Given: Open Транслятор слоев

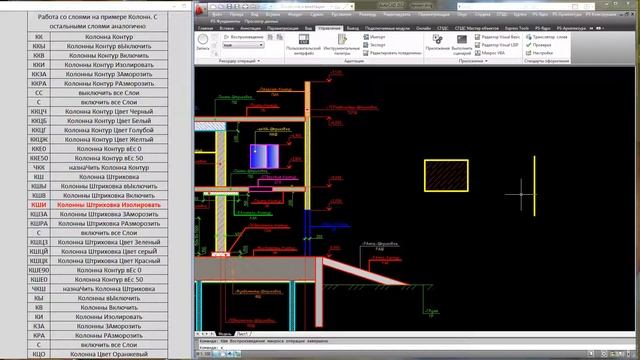Looking at the screenshot, I should 547,37.
